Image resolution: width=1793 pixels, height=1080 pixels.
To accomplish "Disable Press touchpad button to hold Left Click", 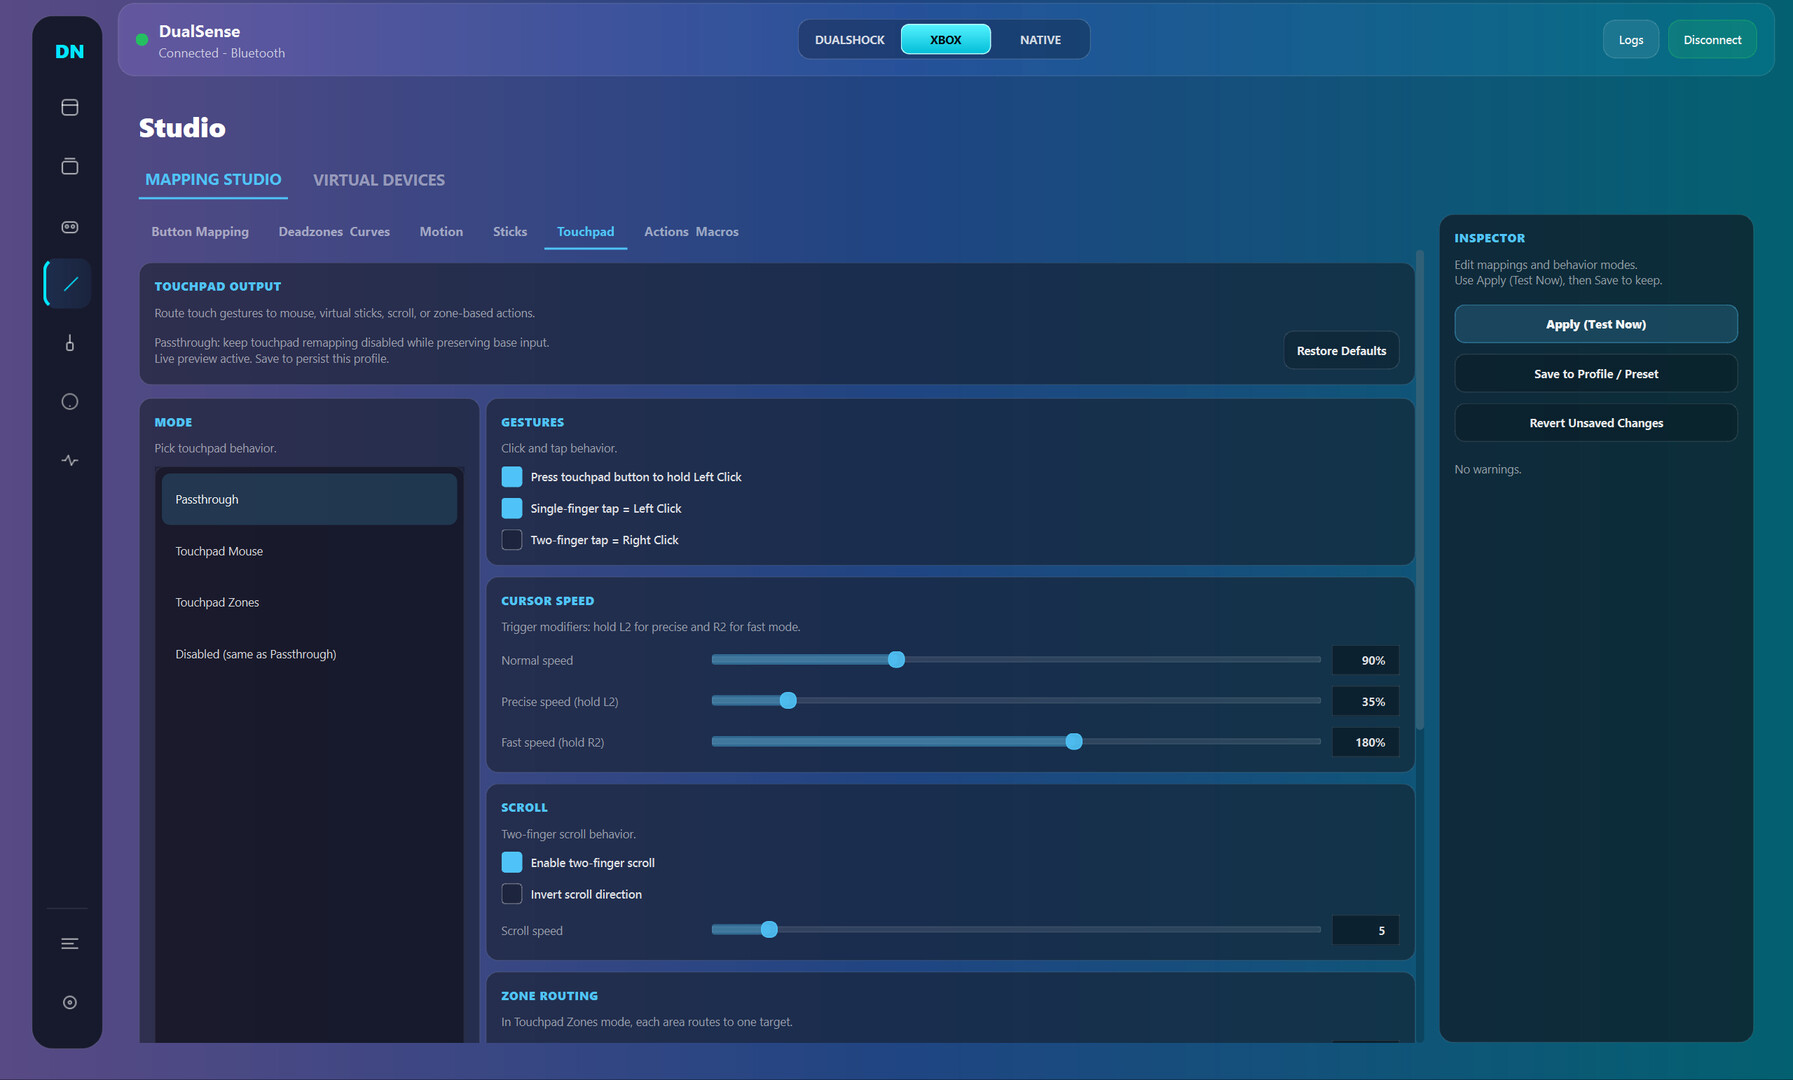I will 512,477.
